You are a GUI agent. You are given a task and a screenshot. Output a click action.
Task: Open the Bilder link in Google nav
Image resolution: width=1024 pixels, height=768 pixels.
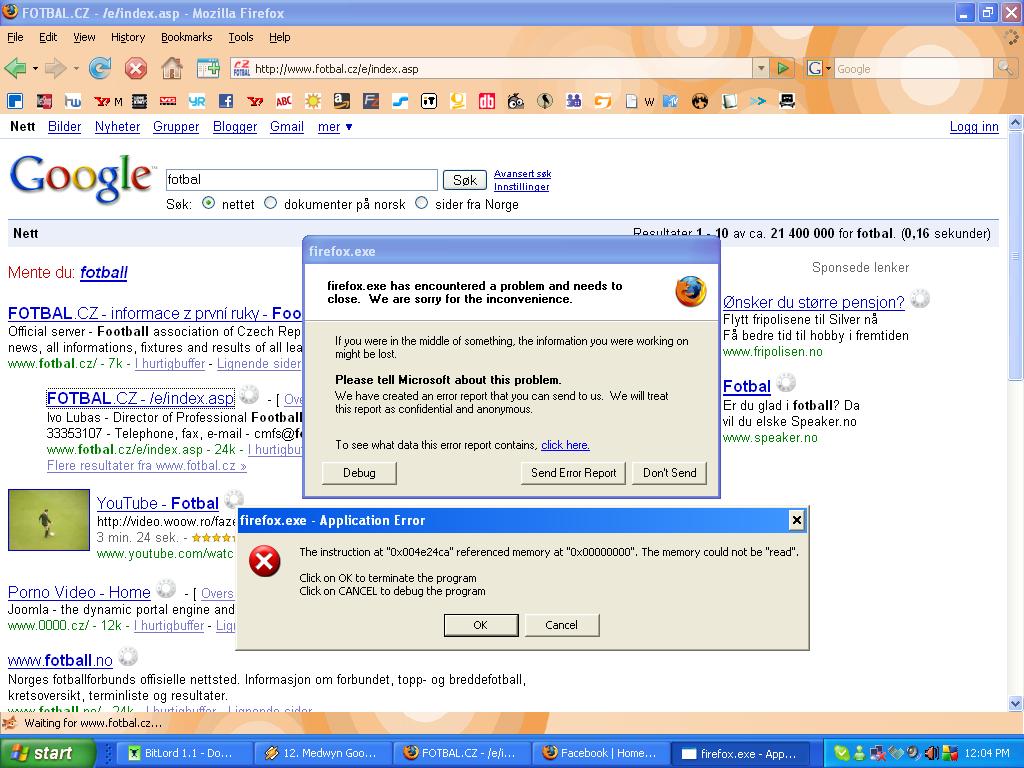(x=65, y=127)
